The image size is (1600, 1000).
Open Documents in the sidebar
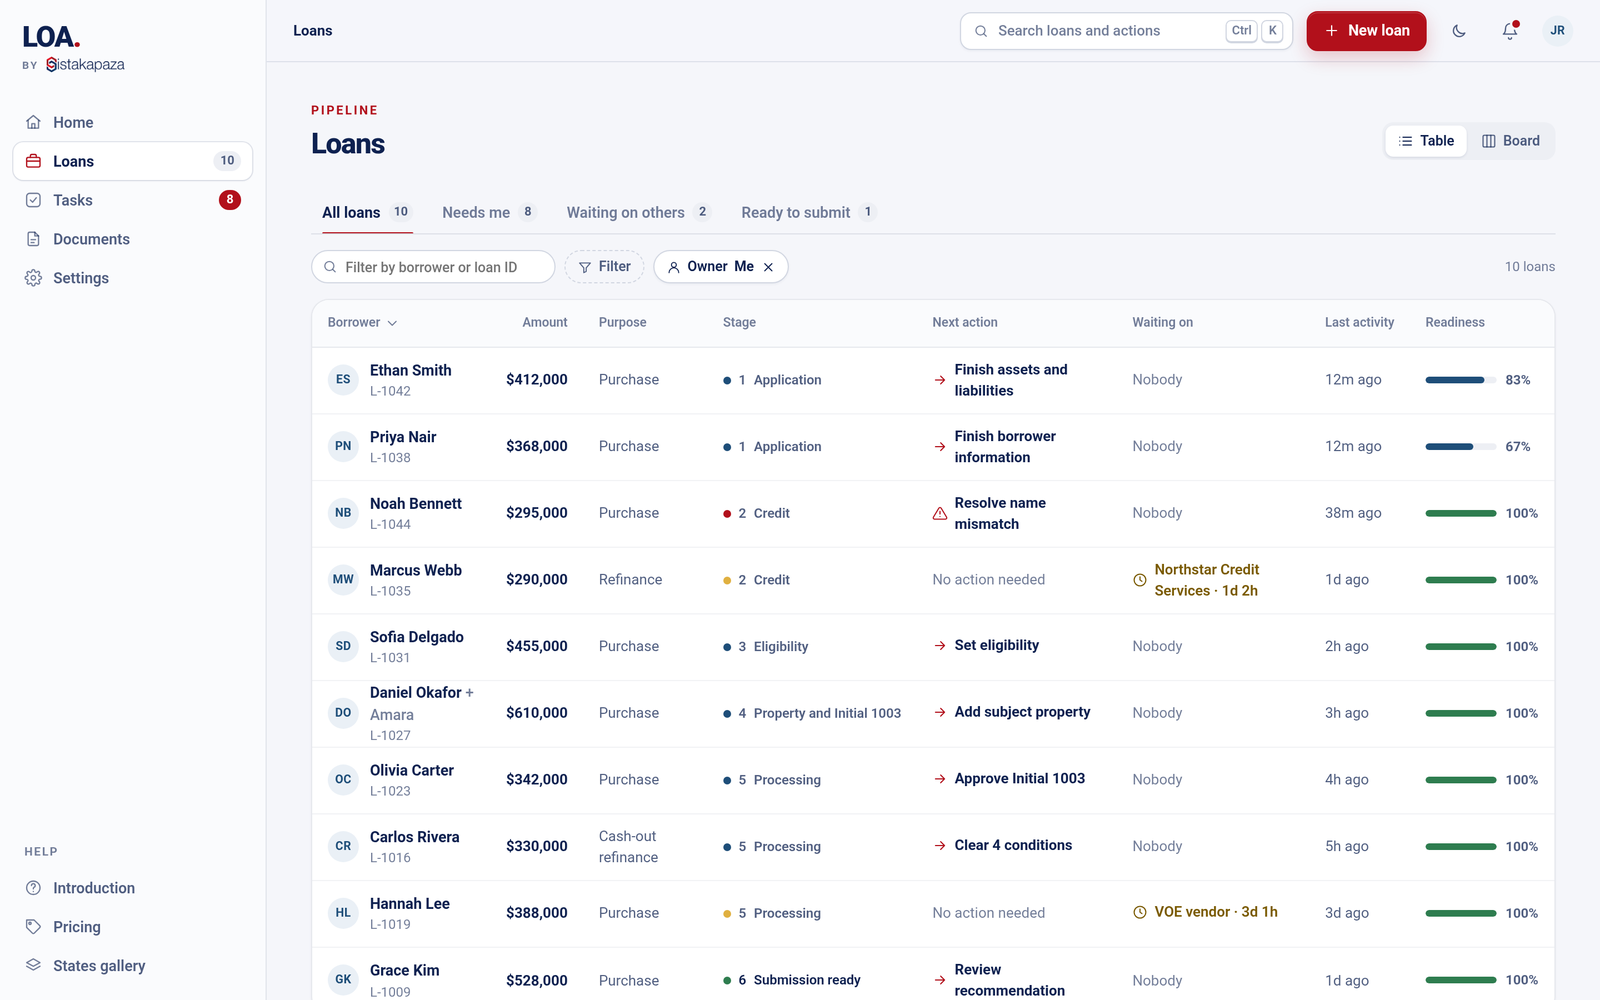click(x=132, y=239)
